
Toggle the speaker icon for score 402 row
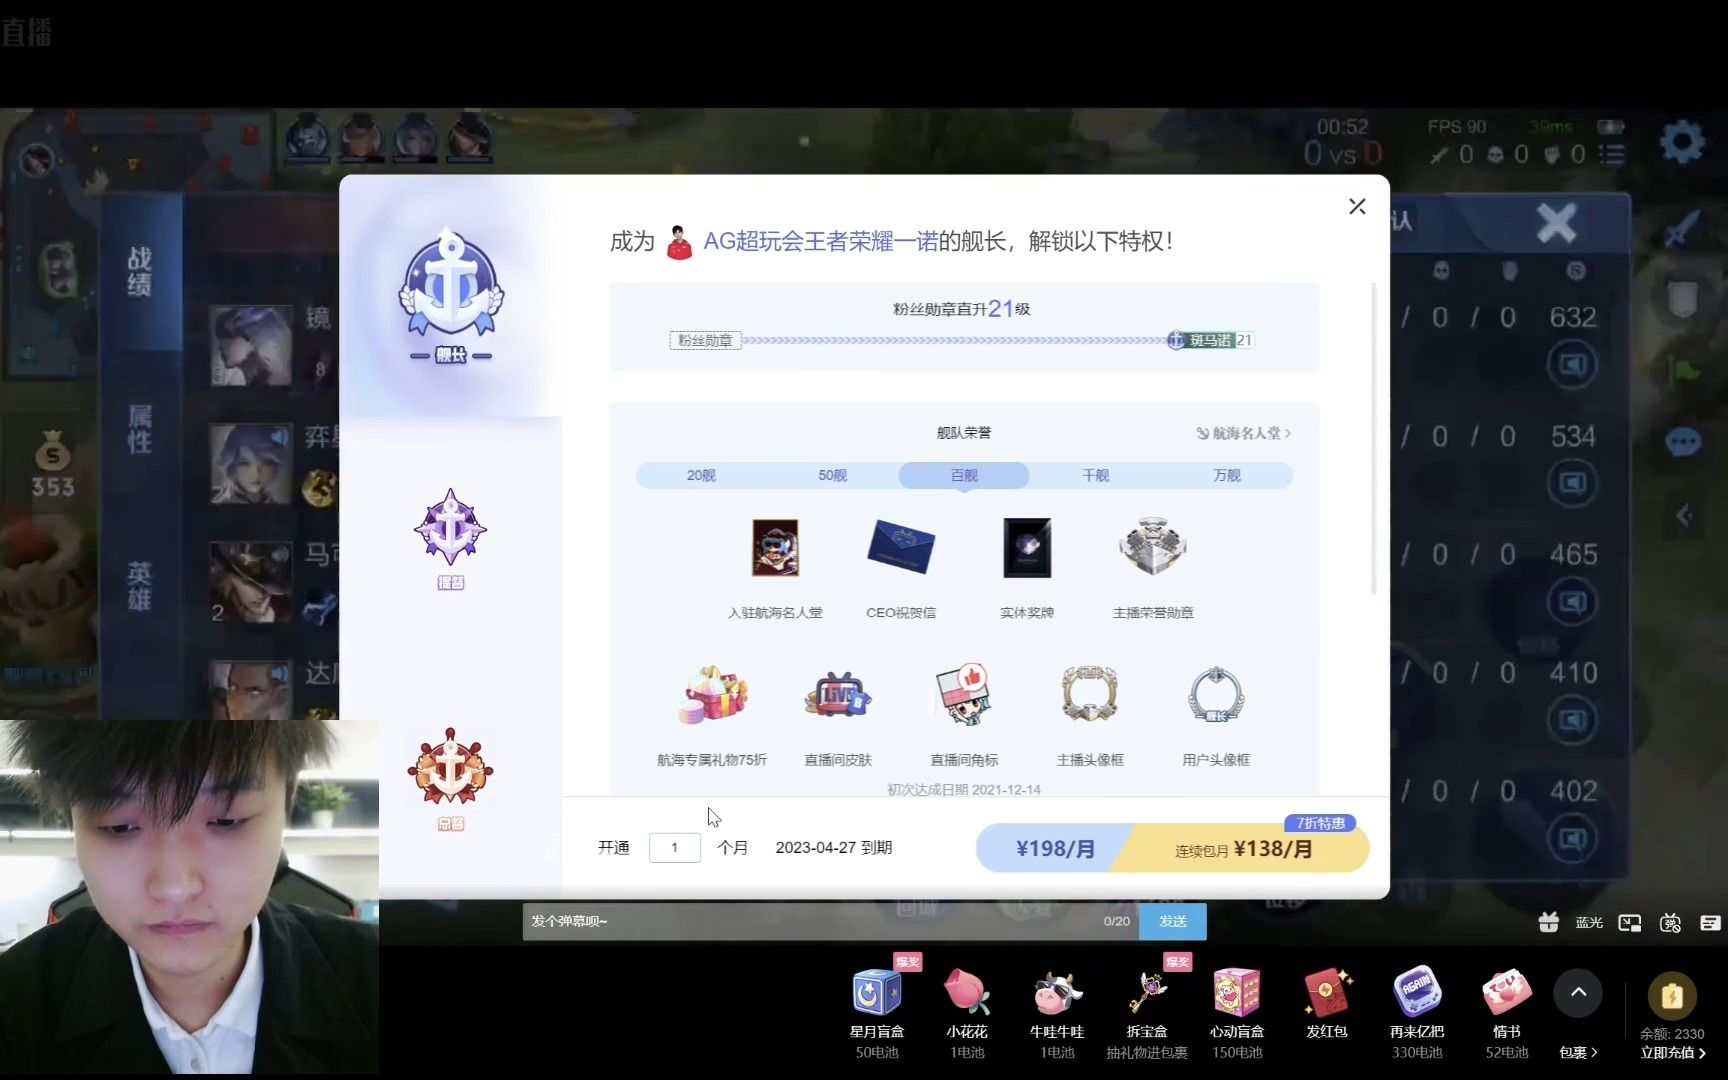click(1572, 838)
